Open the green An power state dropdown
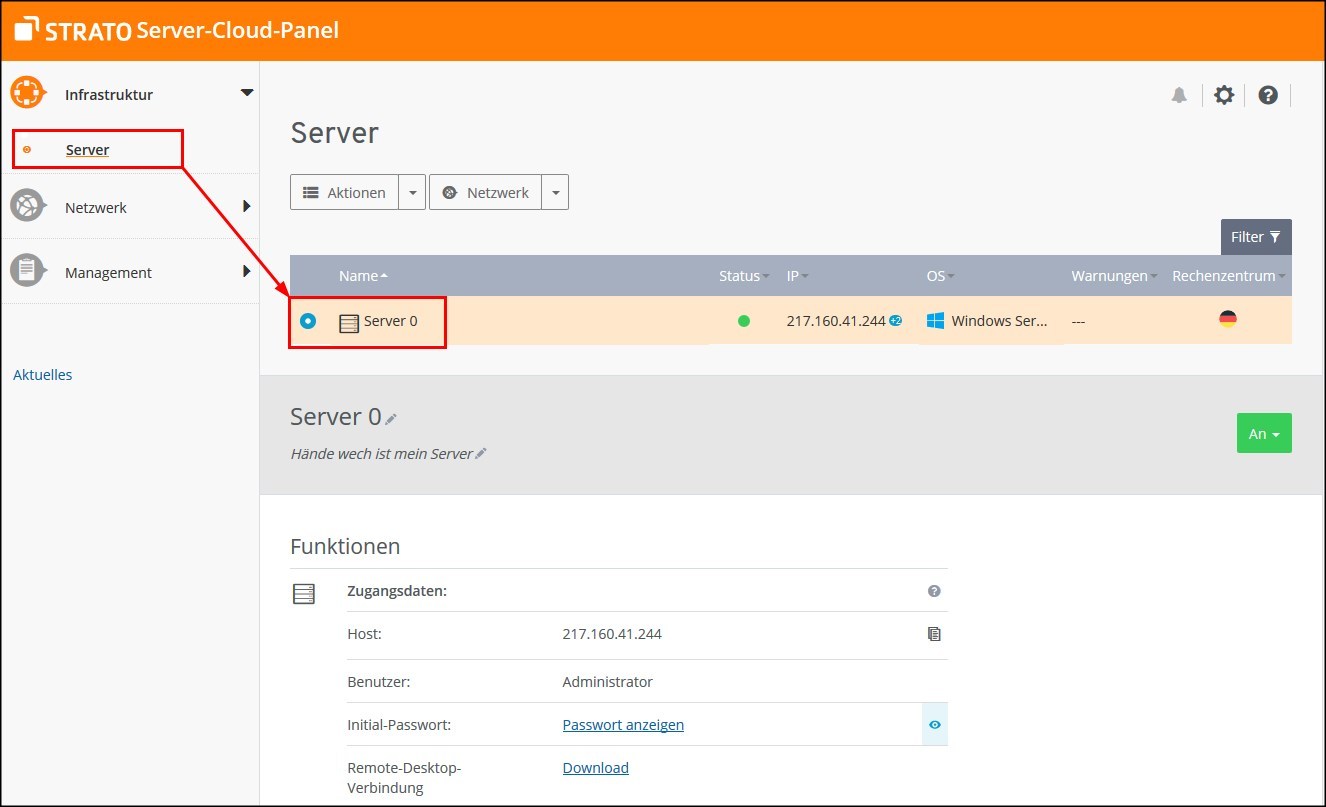 tap(1263, 433)
